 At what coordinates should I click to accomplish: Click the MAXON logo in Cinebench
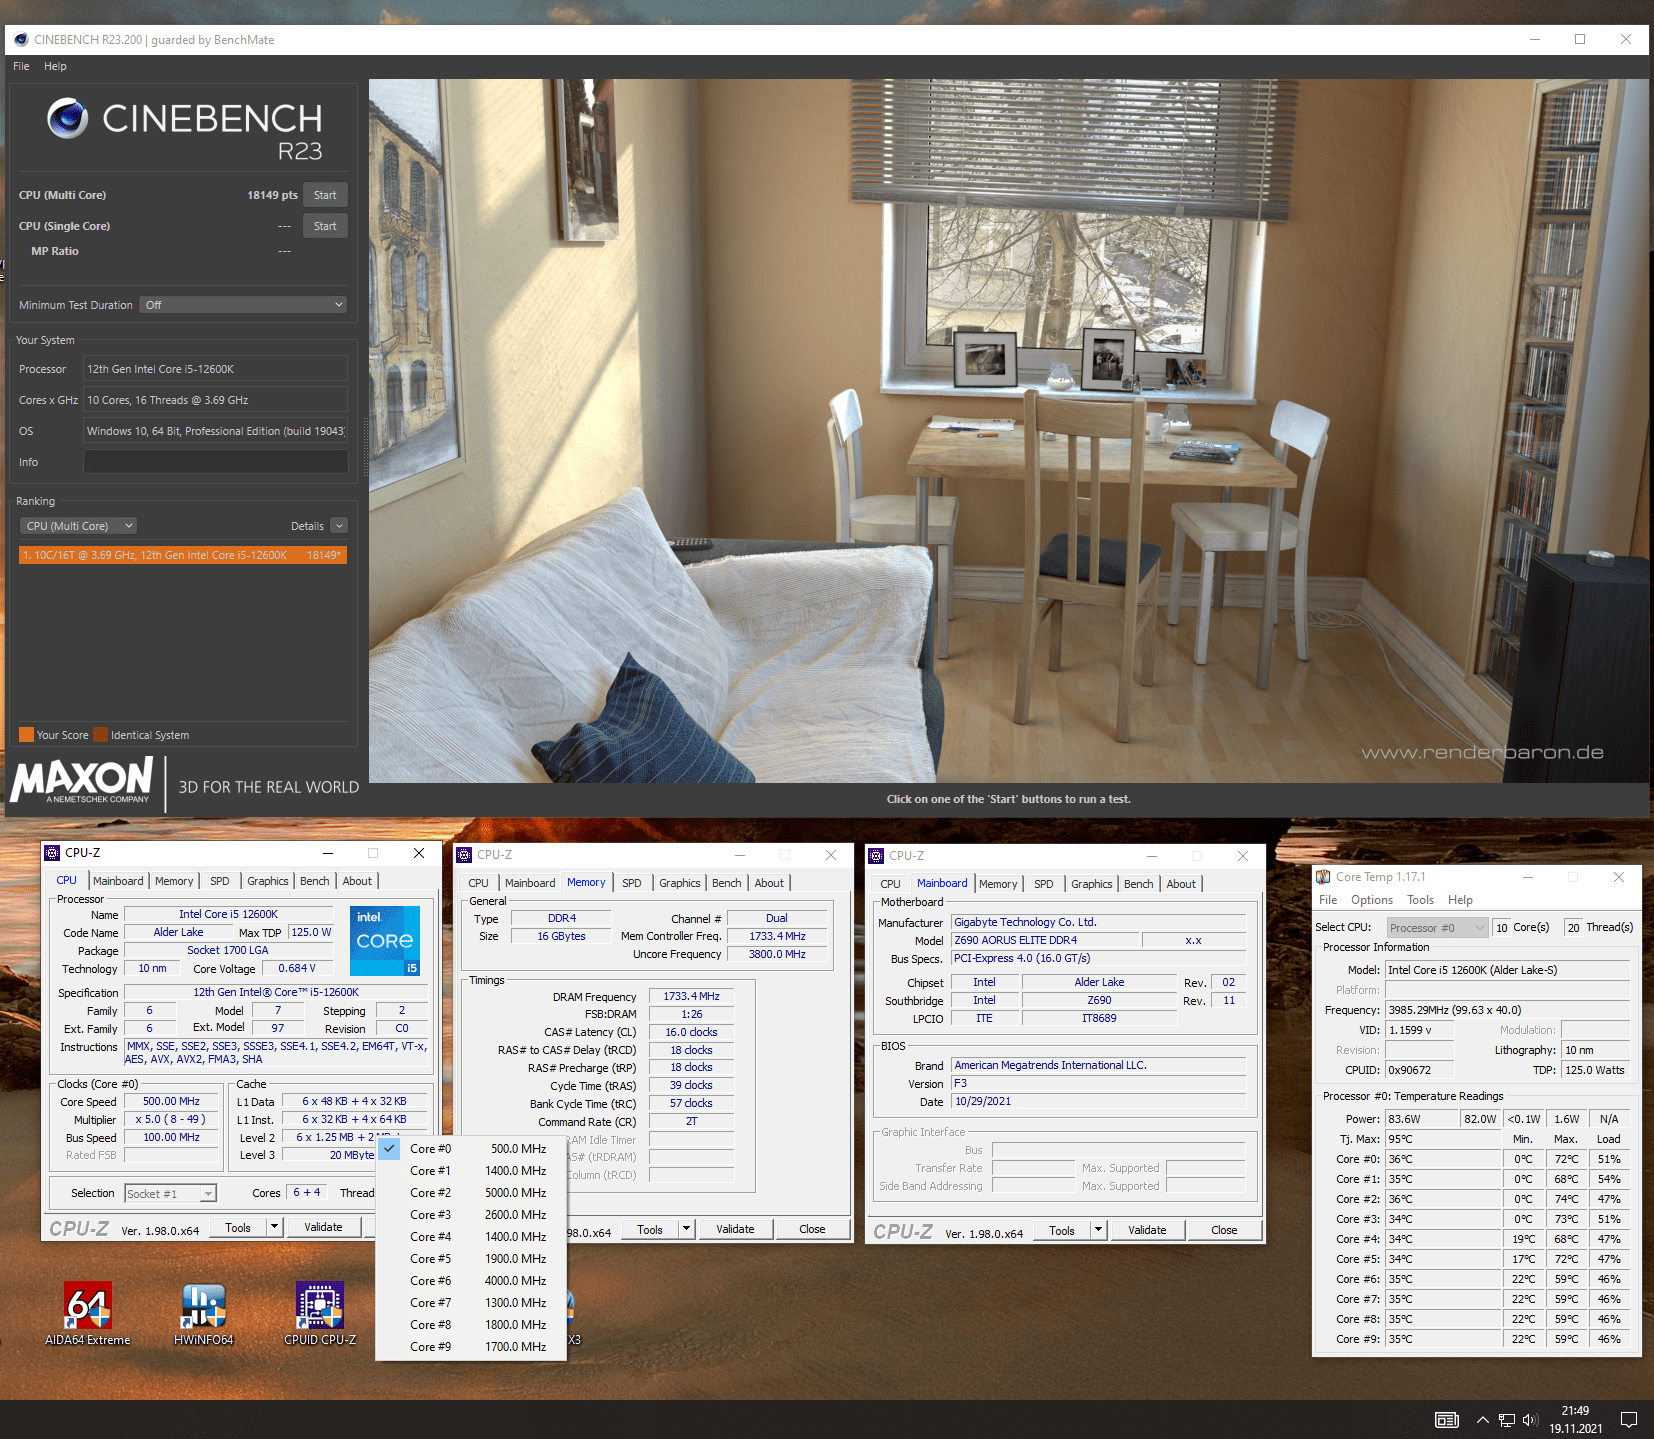(x=82, y=780)
